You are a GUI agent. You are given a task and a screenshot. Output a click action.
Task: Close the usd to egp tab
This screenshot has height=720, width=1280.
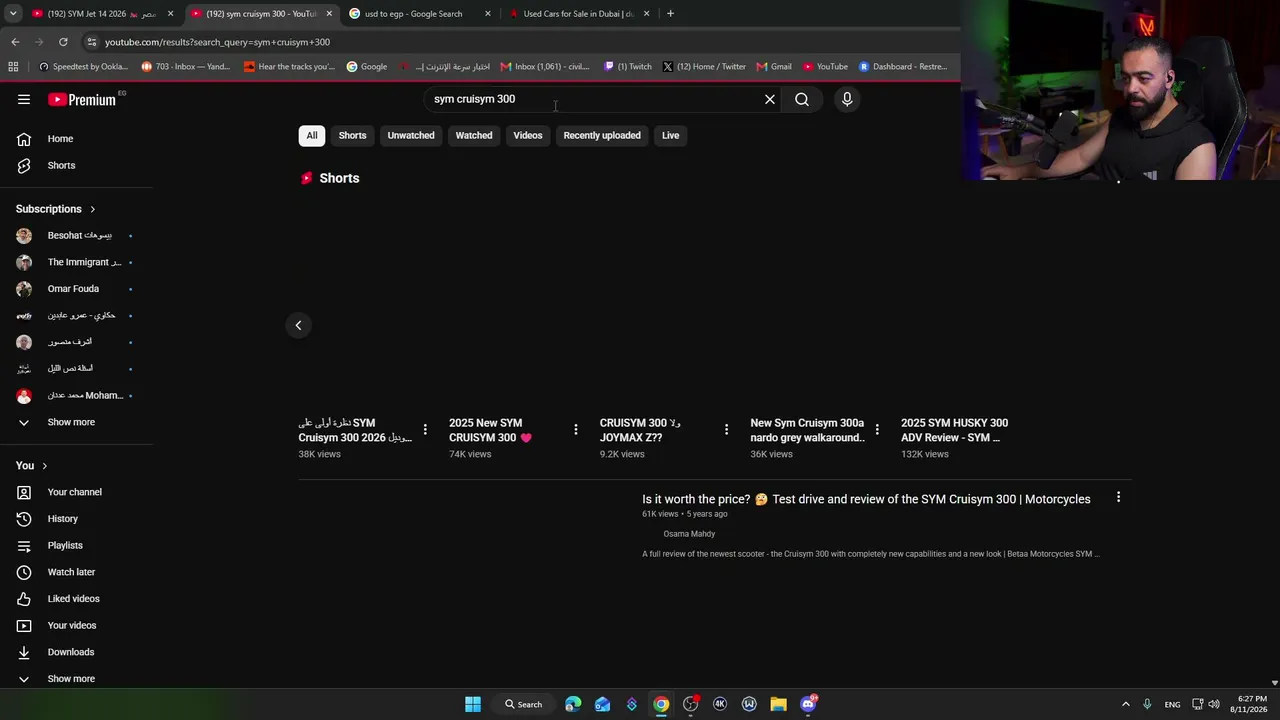tap(488, 14)
